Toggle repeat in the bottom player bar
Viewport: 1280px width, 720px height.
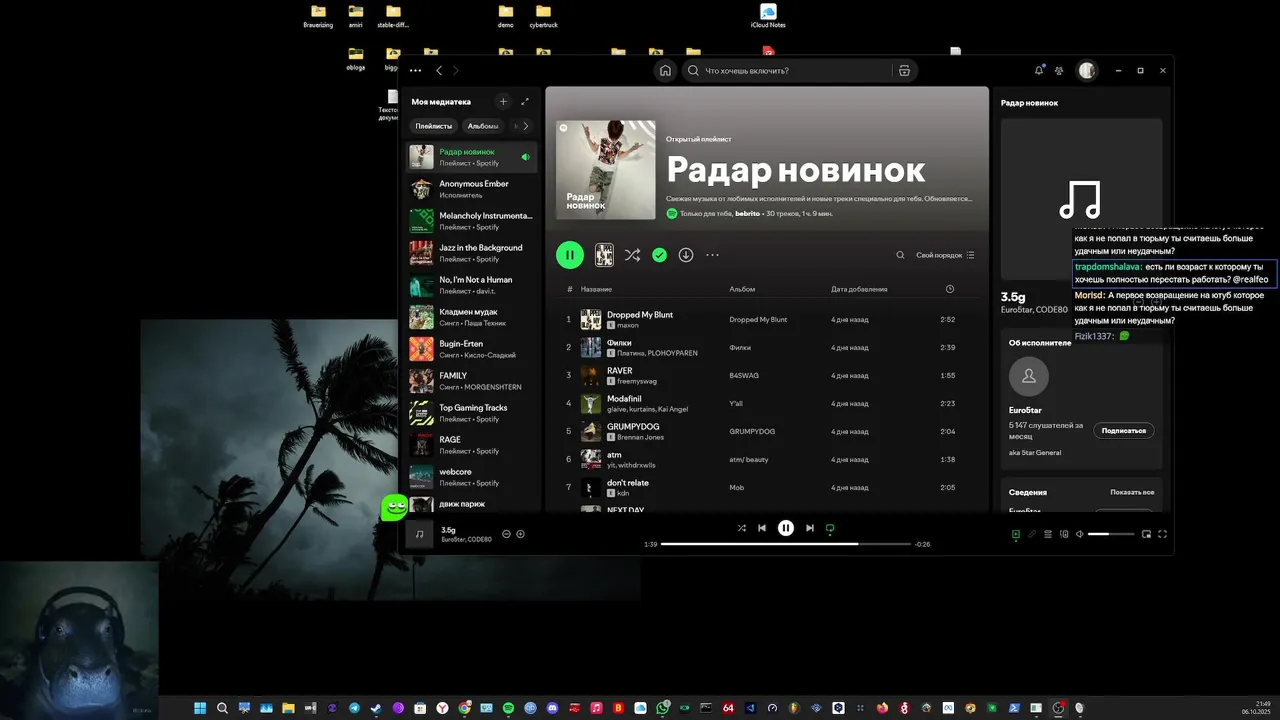pyautogui.click(x=830, y=528)
